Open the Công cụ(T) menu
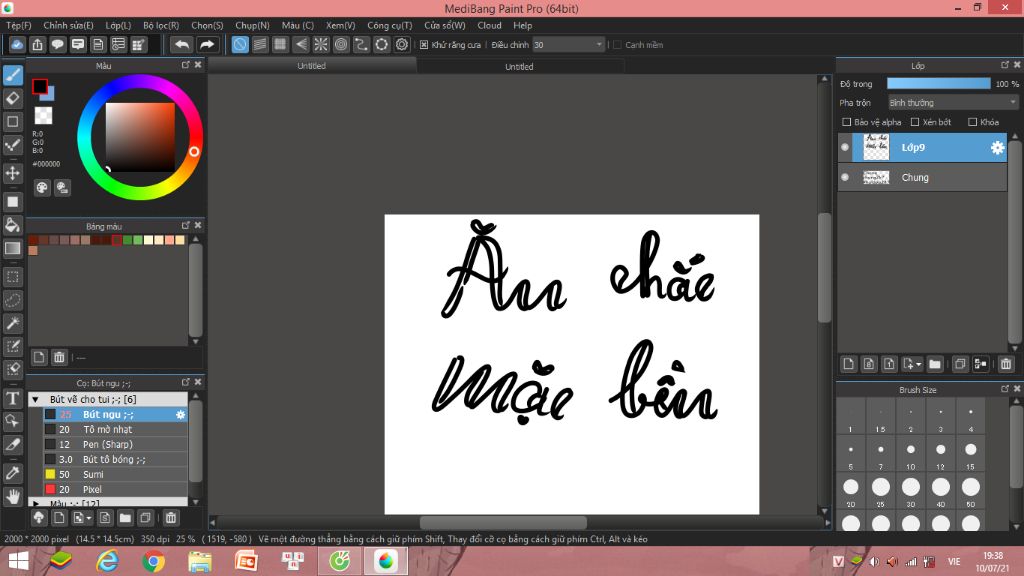 (390, 25)
